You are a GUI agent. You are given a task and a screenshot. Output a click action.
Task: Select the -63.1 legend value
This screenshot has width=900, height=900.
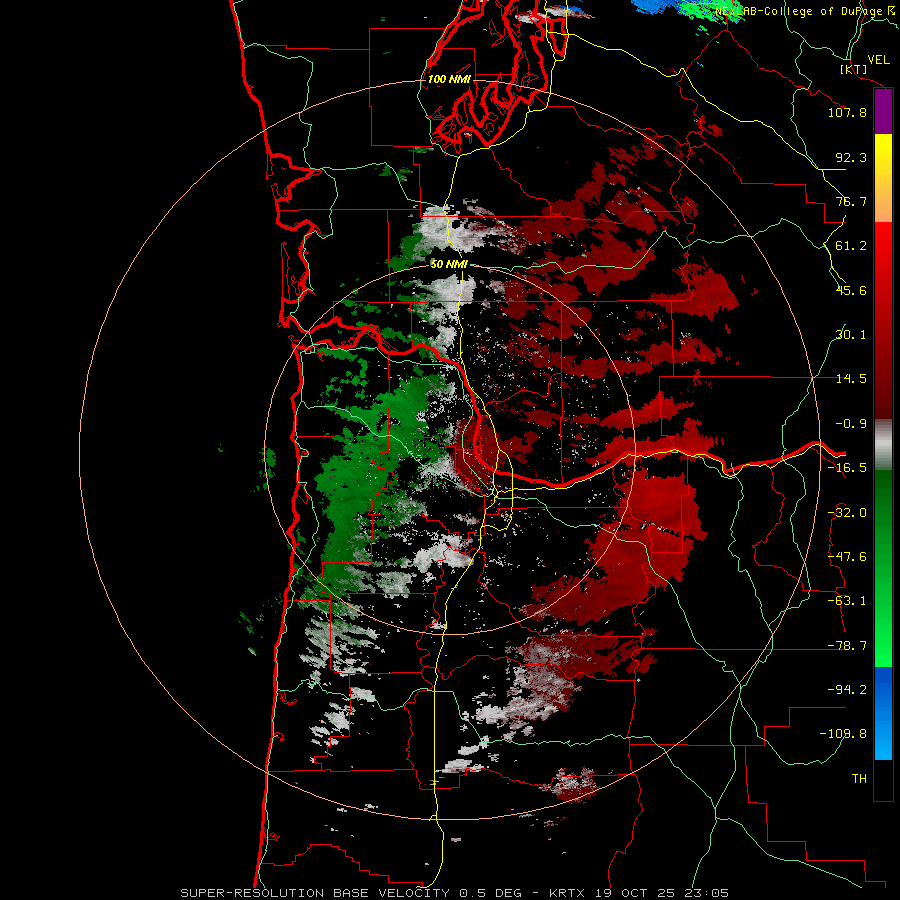847,601
